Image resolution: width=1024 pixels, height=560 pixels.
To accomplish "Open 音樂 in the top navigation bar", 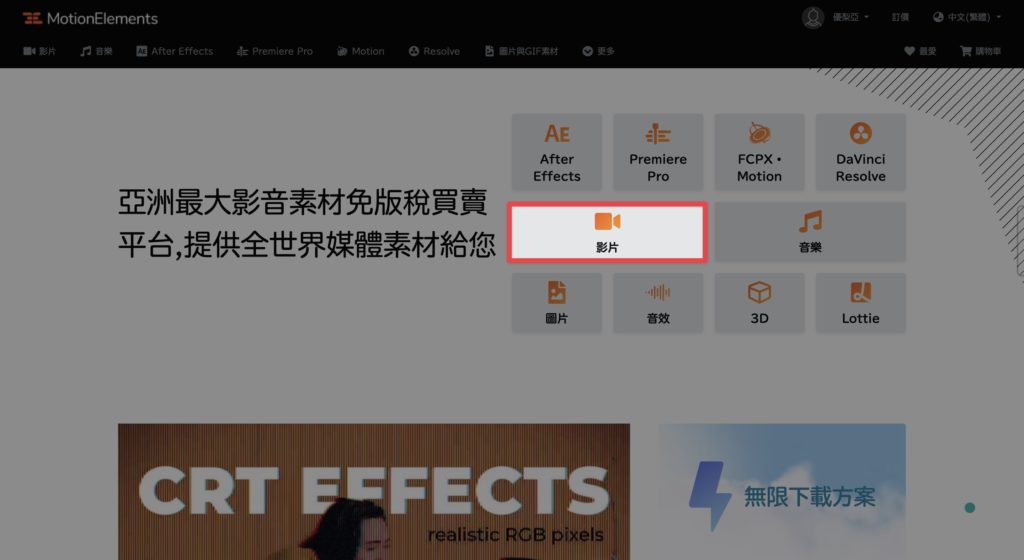I will 96,51.
